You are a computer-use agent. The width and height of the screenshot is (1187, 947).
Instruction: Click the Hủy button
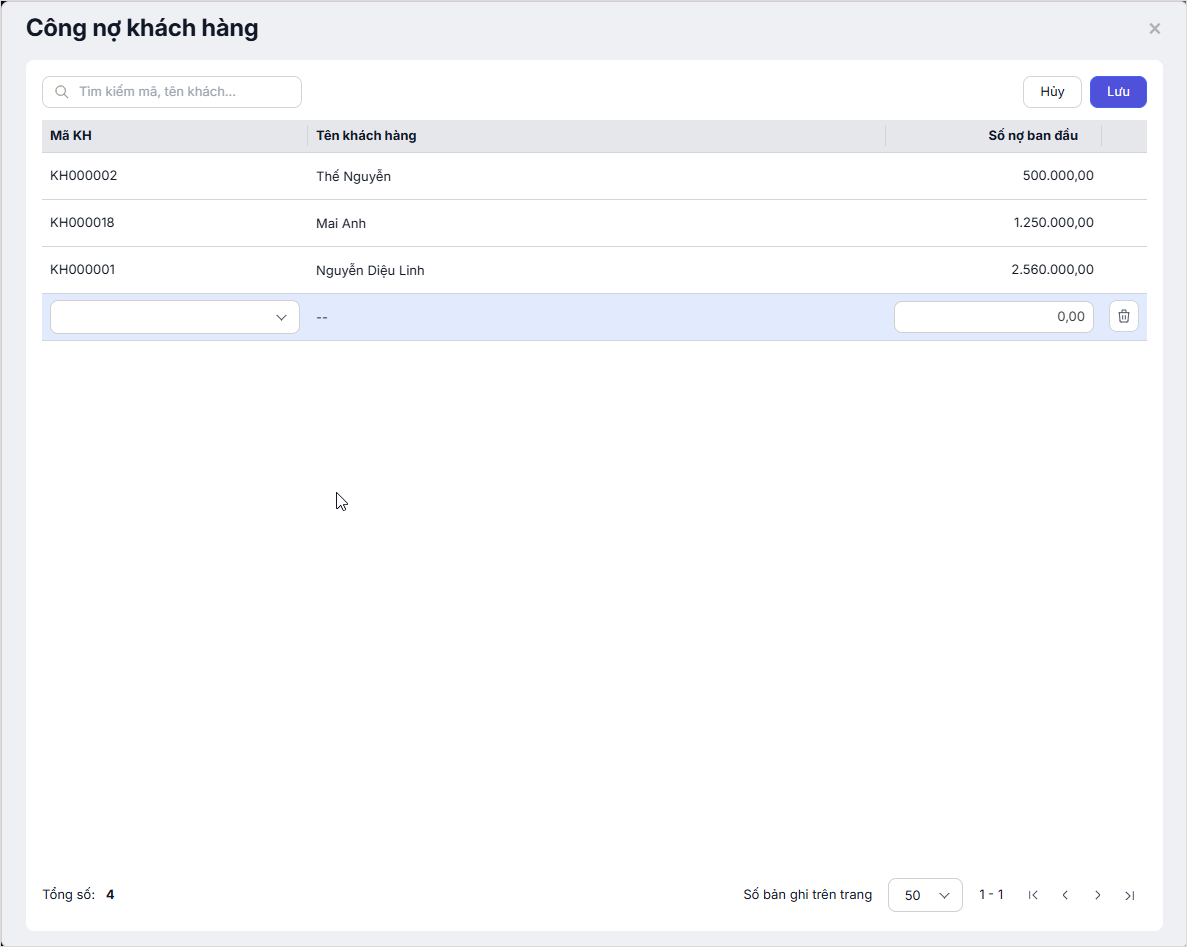point(1051,92)
